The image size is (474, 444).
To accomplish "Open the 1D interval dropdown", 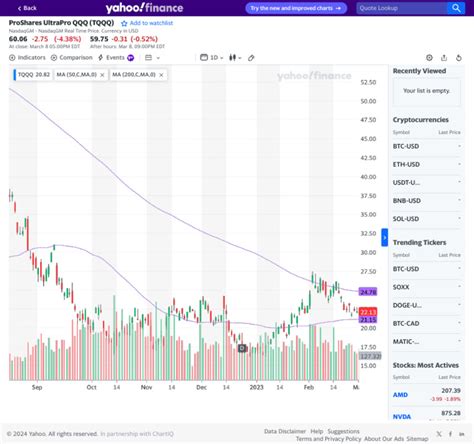I will (x=212, y=58).
